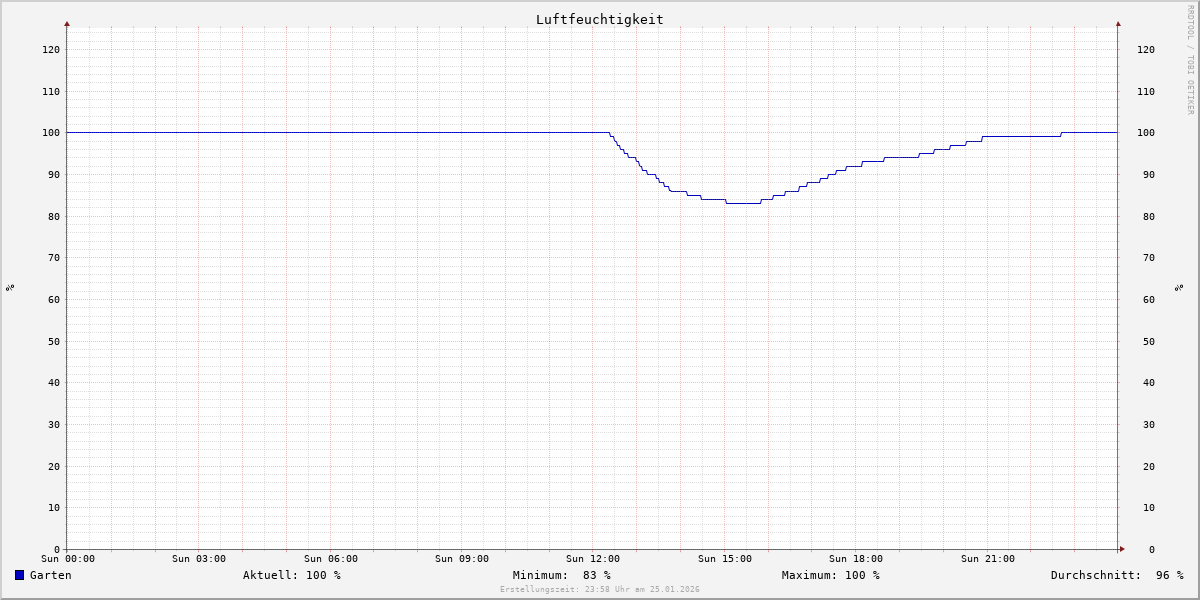The image size is (1200, 600).
Task: Click the 40 label on the left axis
Action: click(x=54, y=382)
